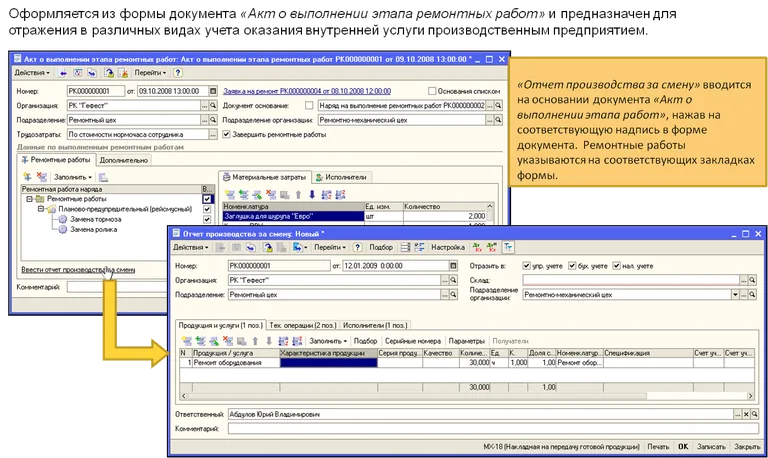
Task: Select Продукция и услуги (1 поз.) tab
Action: pyautogui.click(x=220, y=325)
